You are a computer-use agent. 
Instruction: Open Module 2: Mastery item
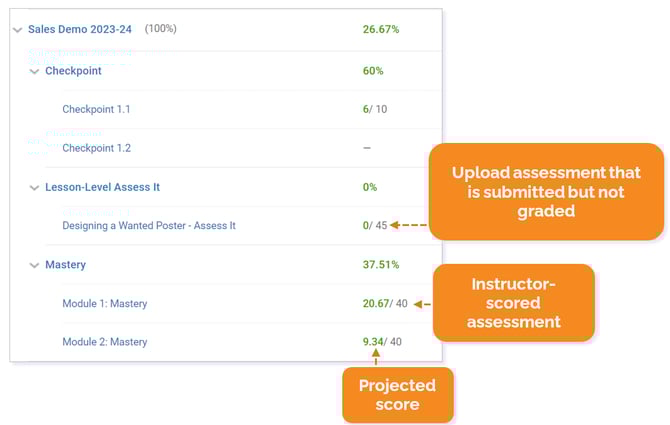104,342
